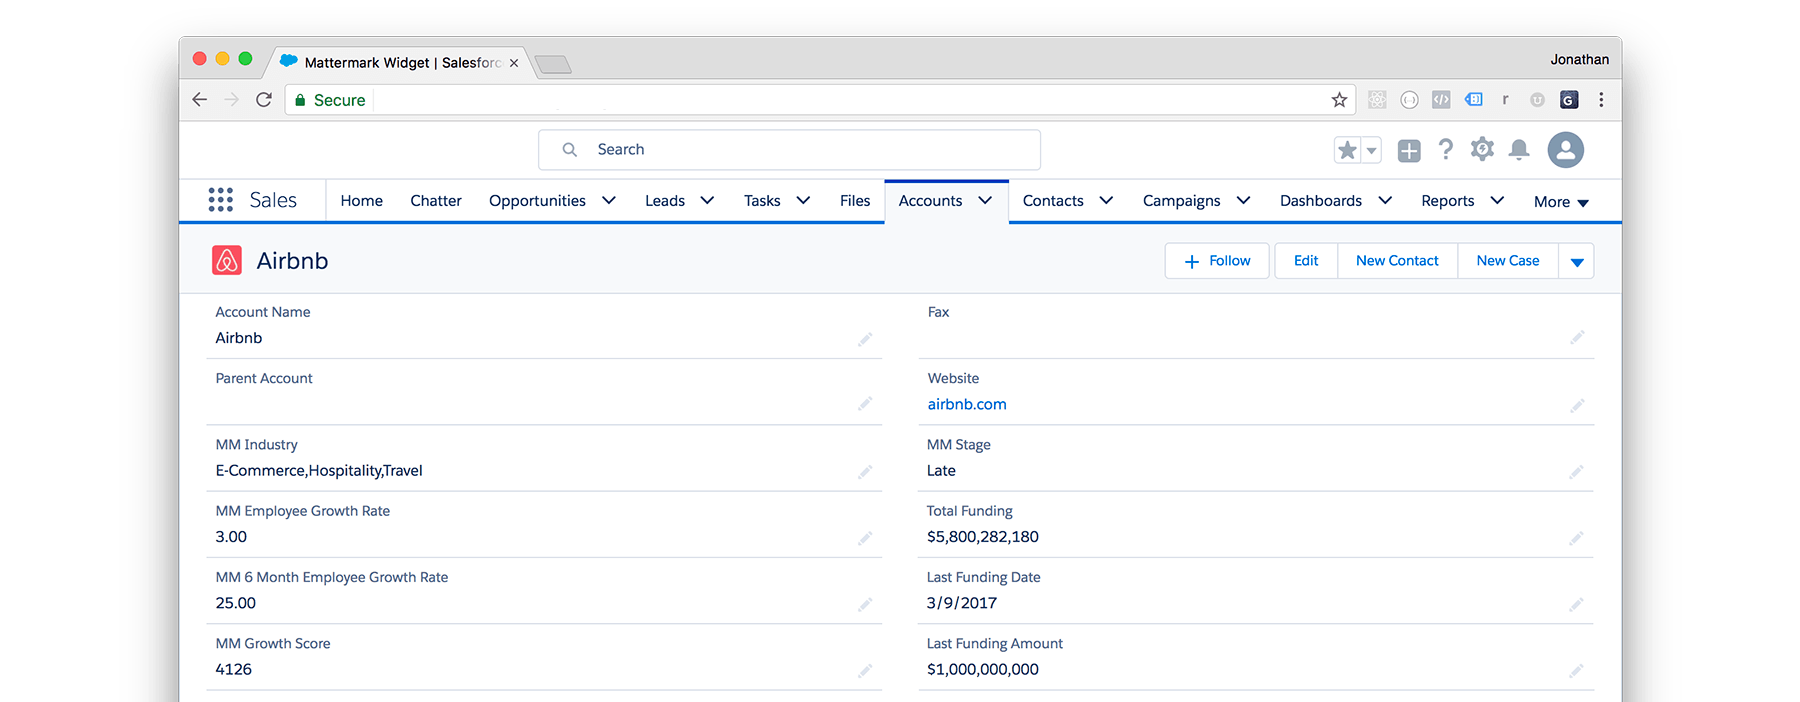The width and height of the screenshot is (1800, 702).
Task: Select the Mattermark Widget browser tab
Action: 400,62
